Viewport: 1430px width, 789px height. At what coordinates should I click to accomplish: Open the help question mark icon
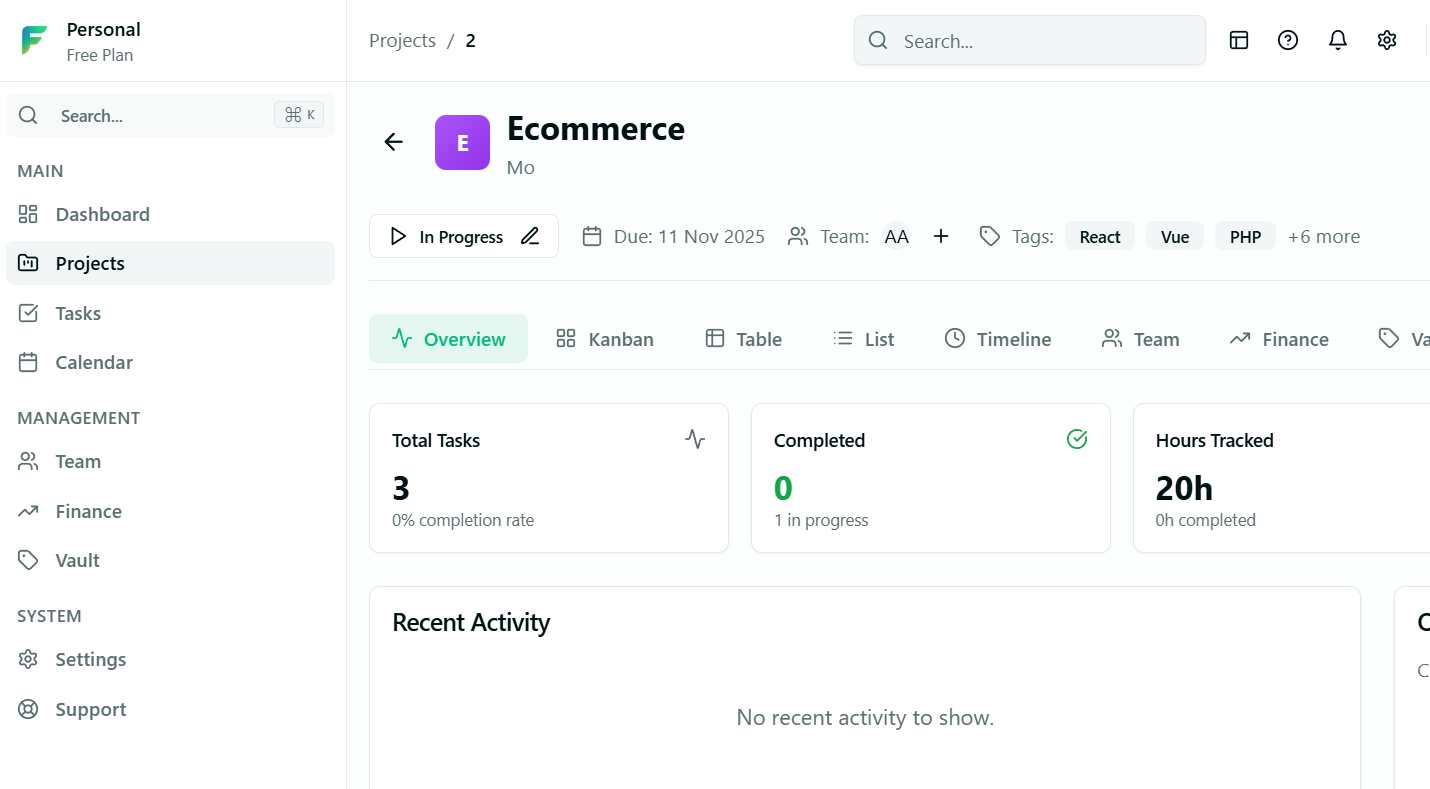coord(1288,40)
